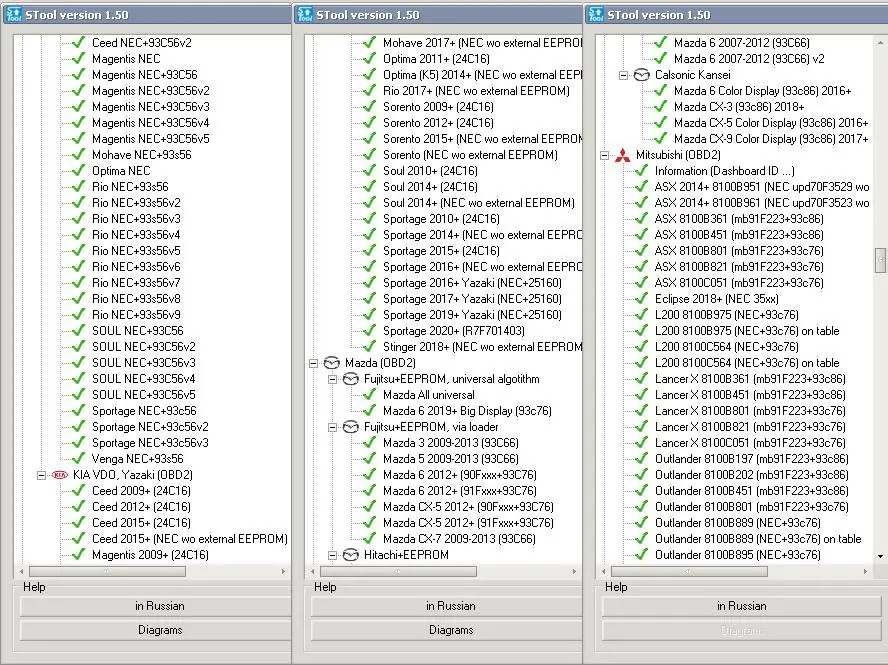This screenshot has width=888, height=665.
Task: Select Mazda 6 2019+ Big Display (93c76)
Action: tap(467, 411)
